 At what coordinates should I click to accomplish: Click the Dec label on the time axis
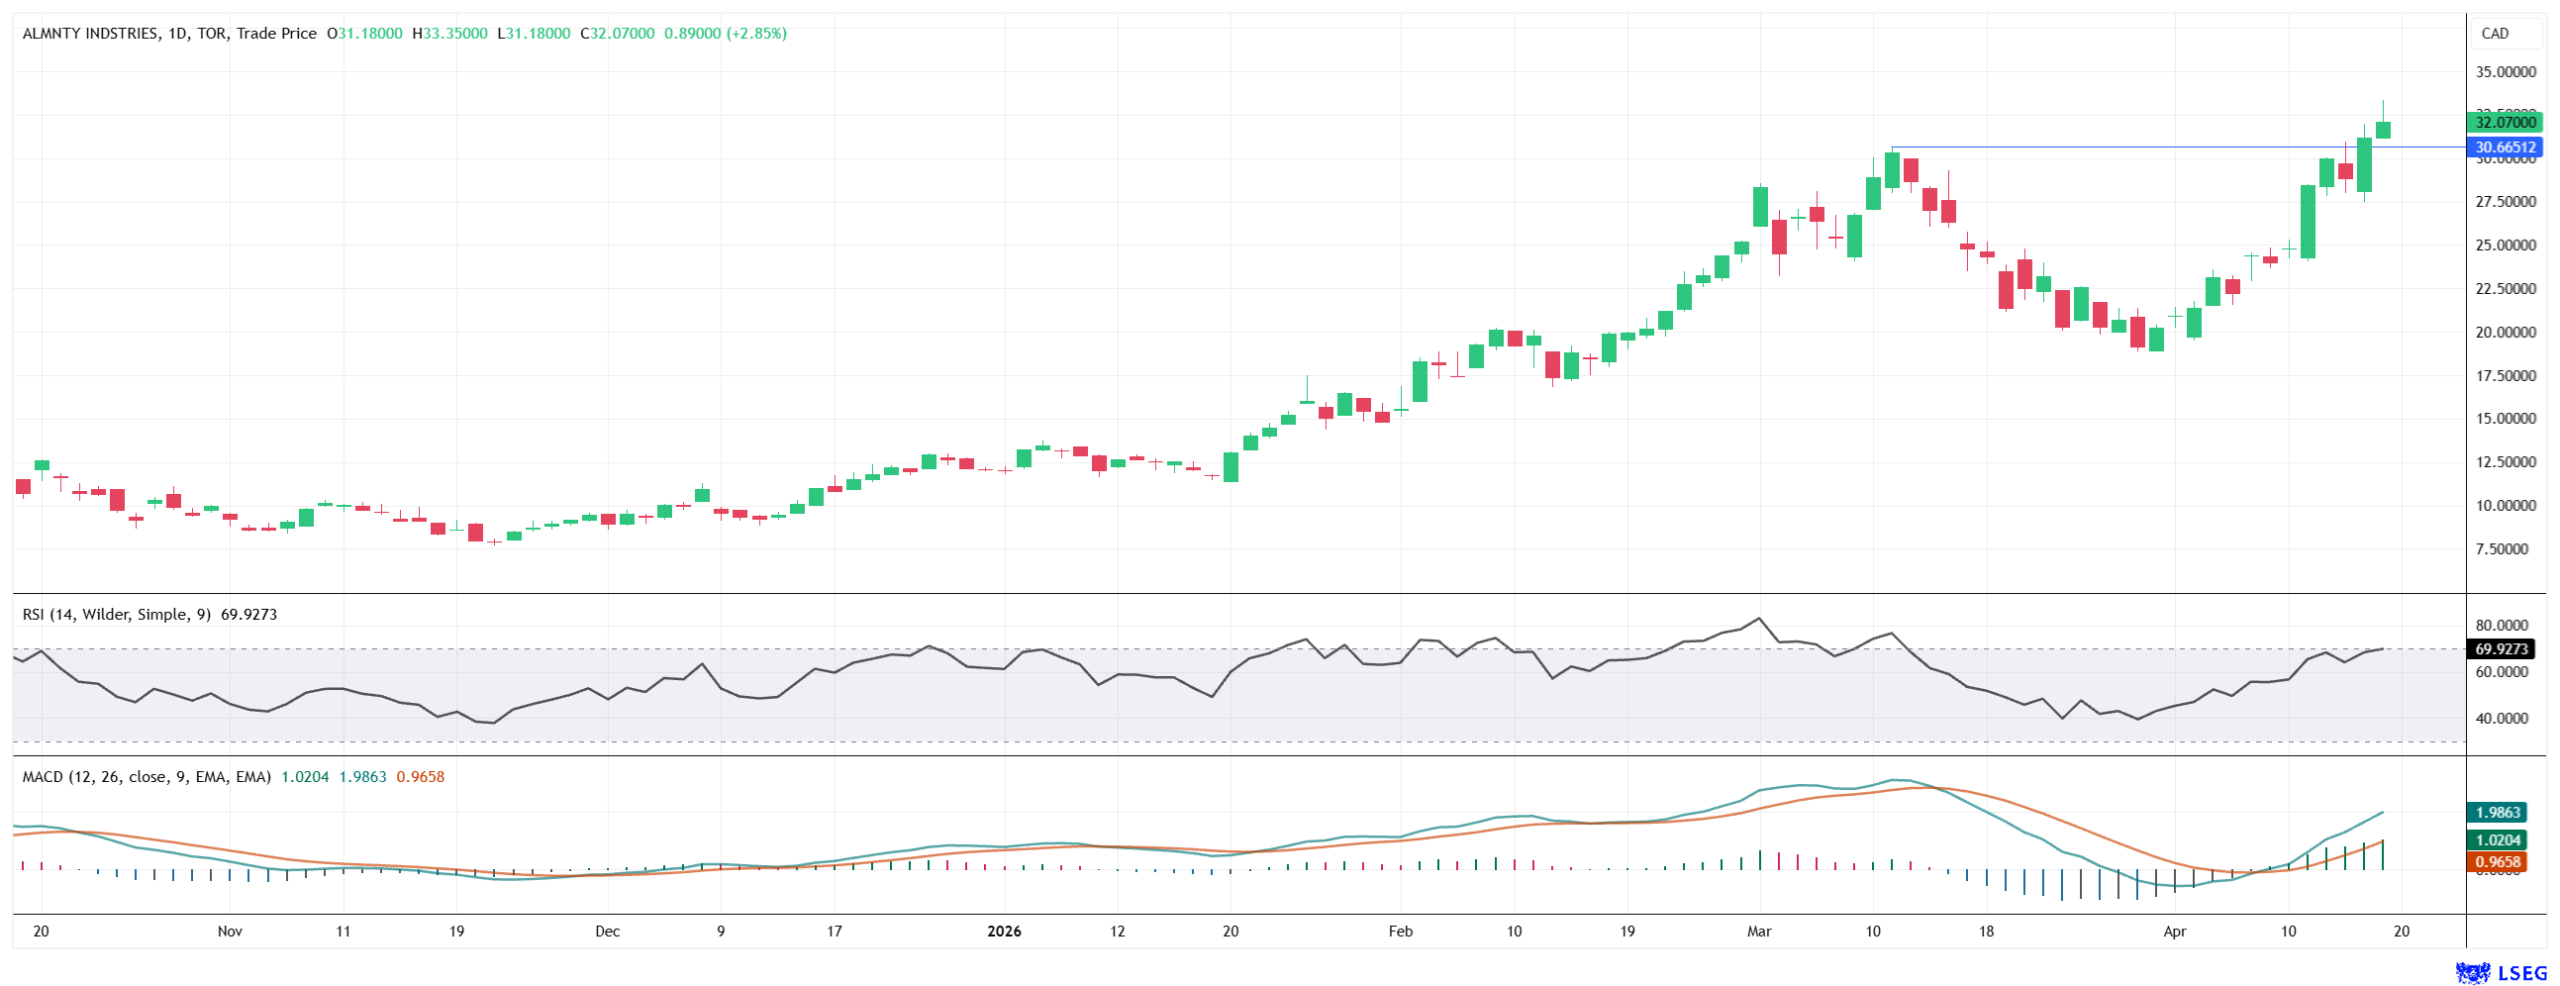(607, 931)
